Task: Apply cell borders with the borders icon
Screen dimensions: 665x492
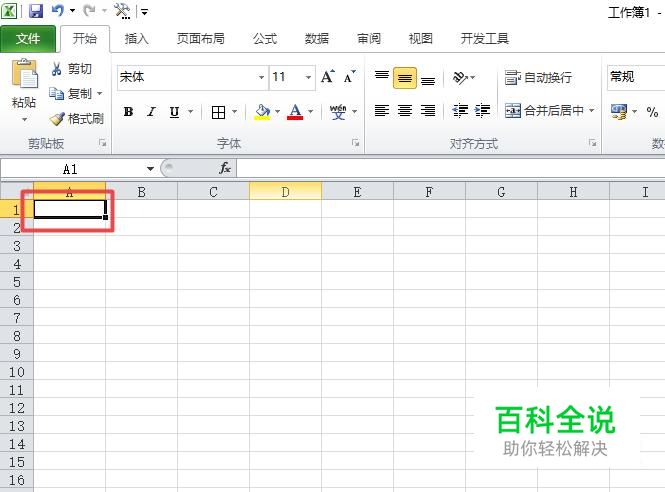Action: point(218,112)
